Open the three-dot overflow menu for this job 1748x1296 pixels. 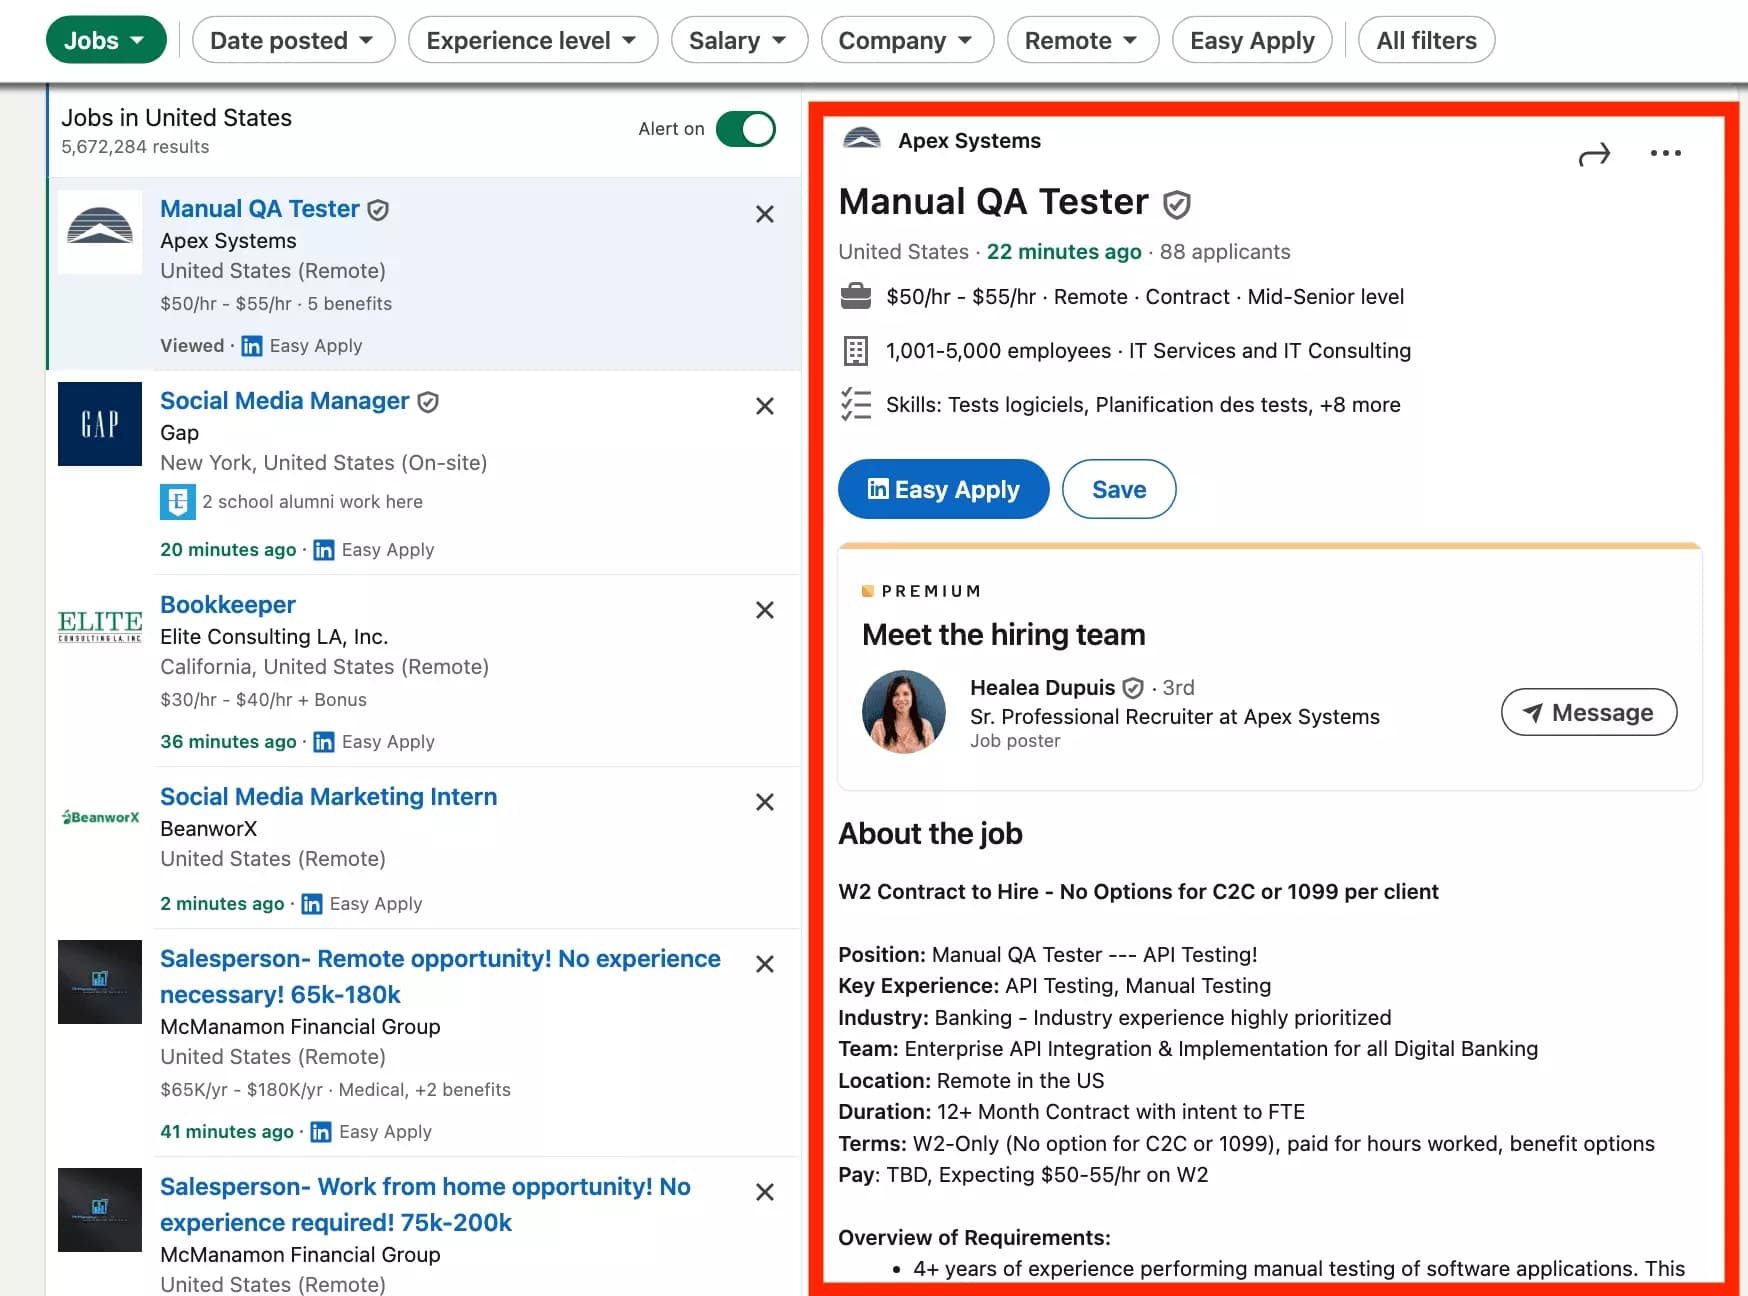(x=1665, y=153)
